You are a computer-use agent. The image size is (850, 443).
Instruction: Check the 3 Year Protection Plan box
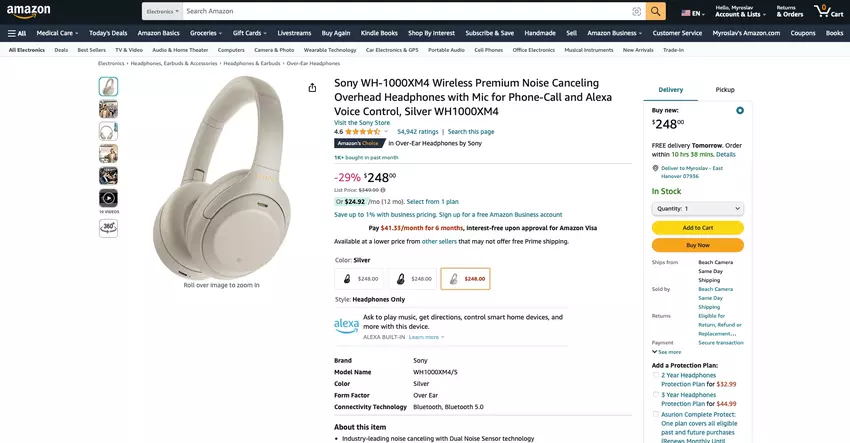[656, 394]
